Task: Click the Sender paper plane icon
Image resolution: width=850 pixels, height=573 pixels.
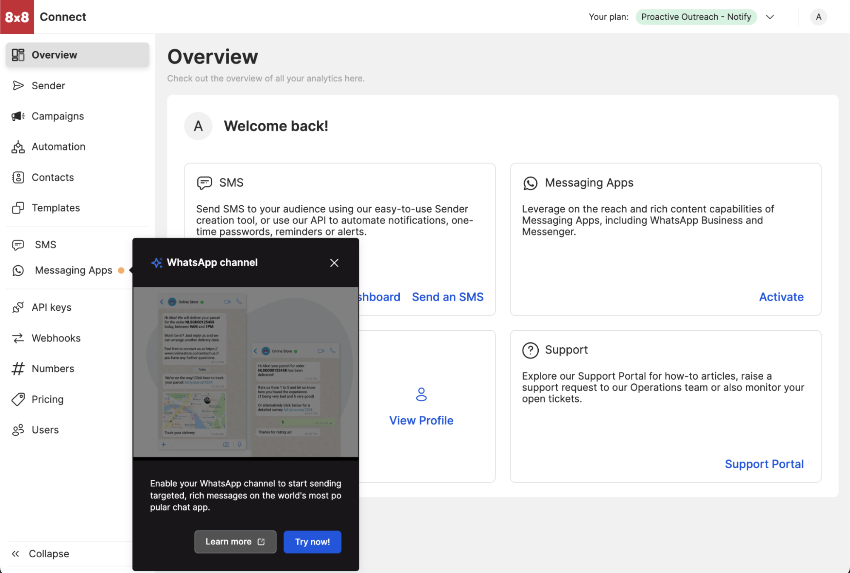Action: tap(18, 86)
